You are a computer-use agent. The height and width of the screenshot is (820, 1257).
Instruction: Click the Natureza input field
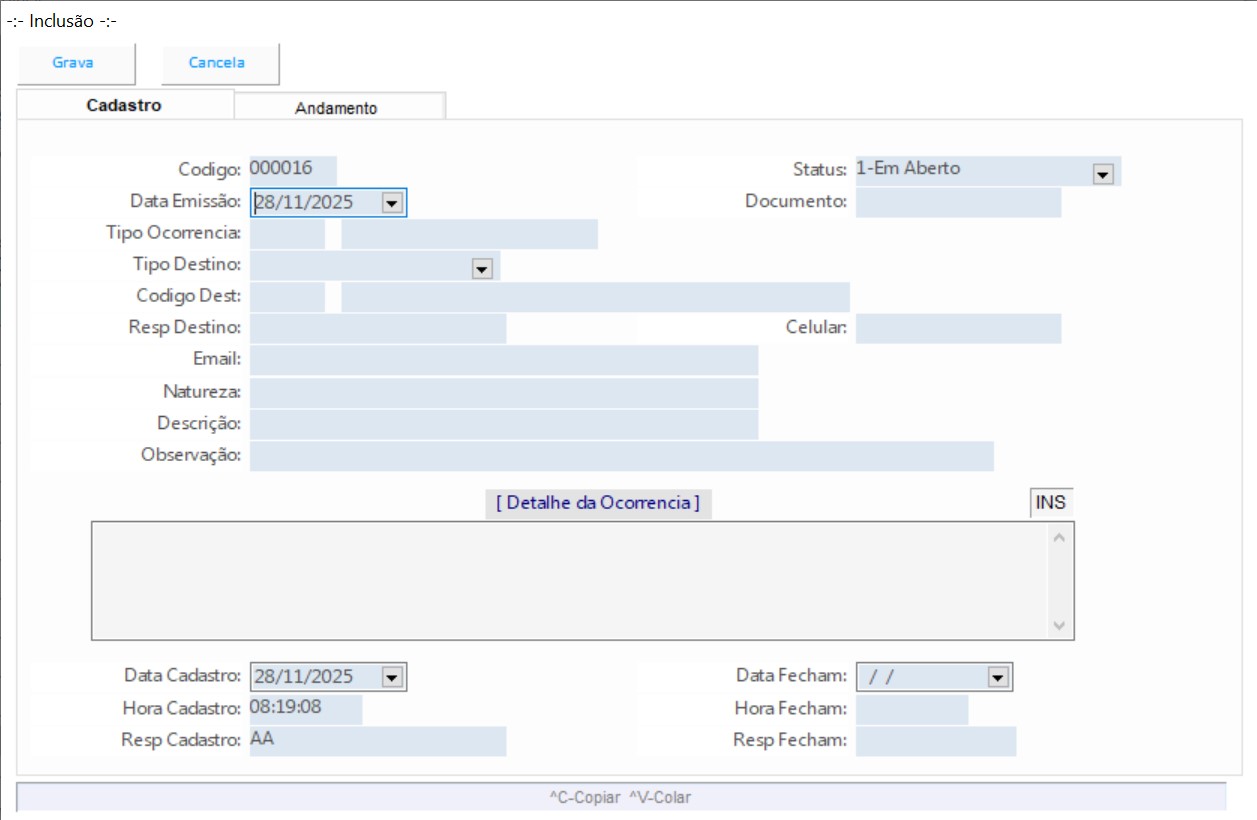coord(503,392)
